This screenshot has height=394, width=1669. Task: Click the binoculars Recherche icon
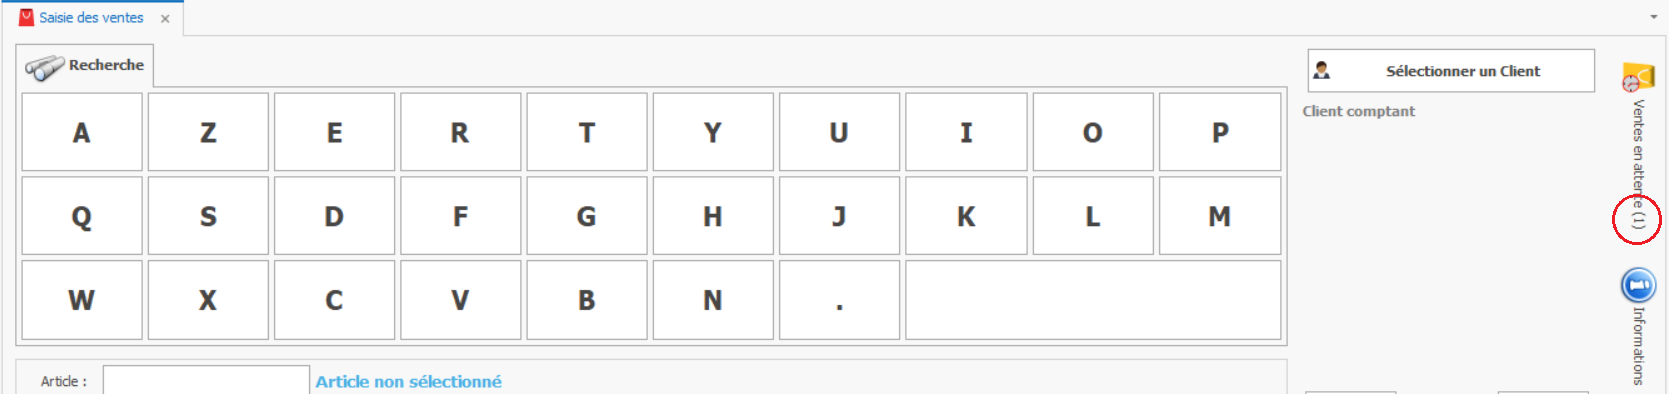(x=44, y=67)
